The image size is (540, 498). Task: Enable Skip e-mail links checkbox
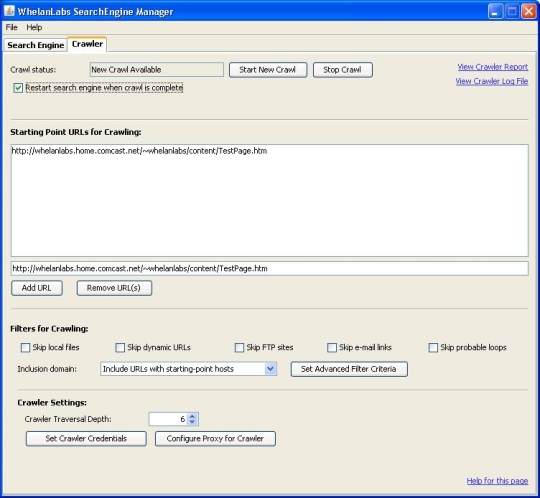coord(332,347)
